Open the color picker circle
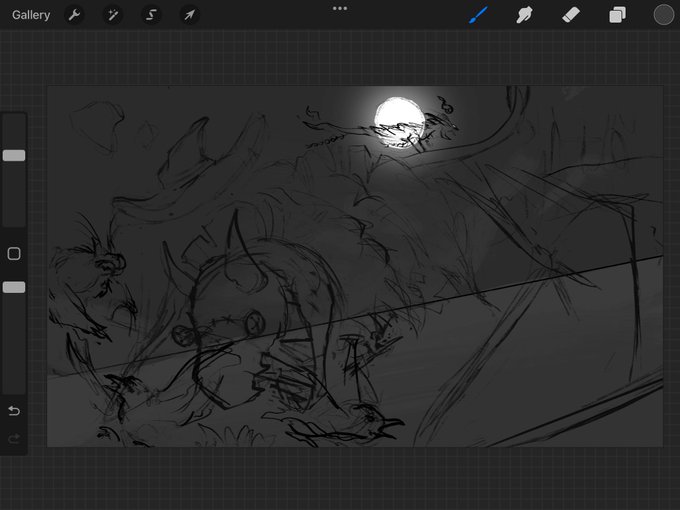Viewport: 680px width, 510px height. point(664,15)
